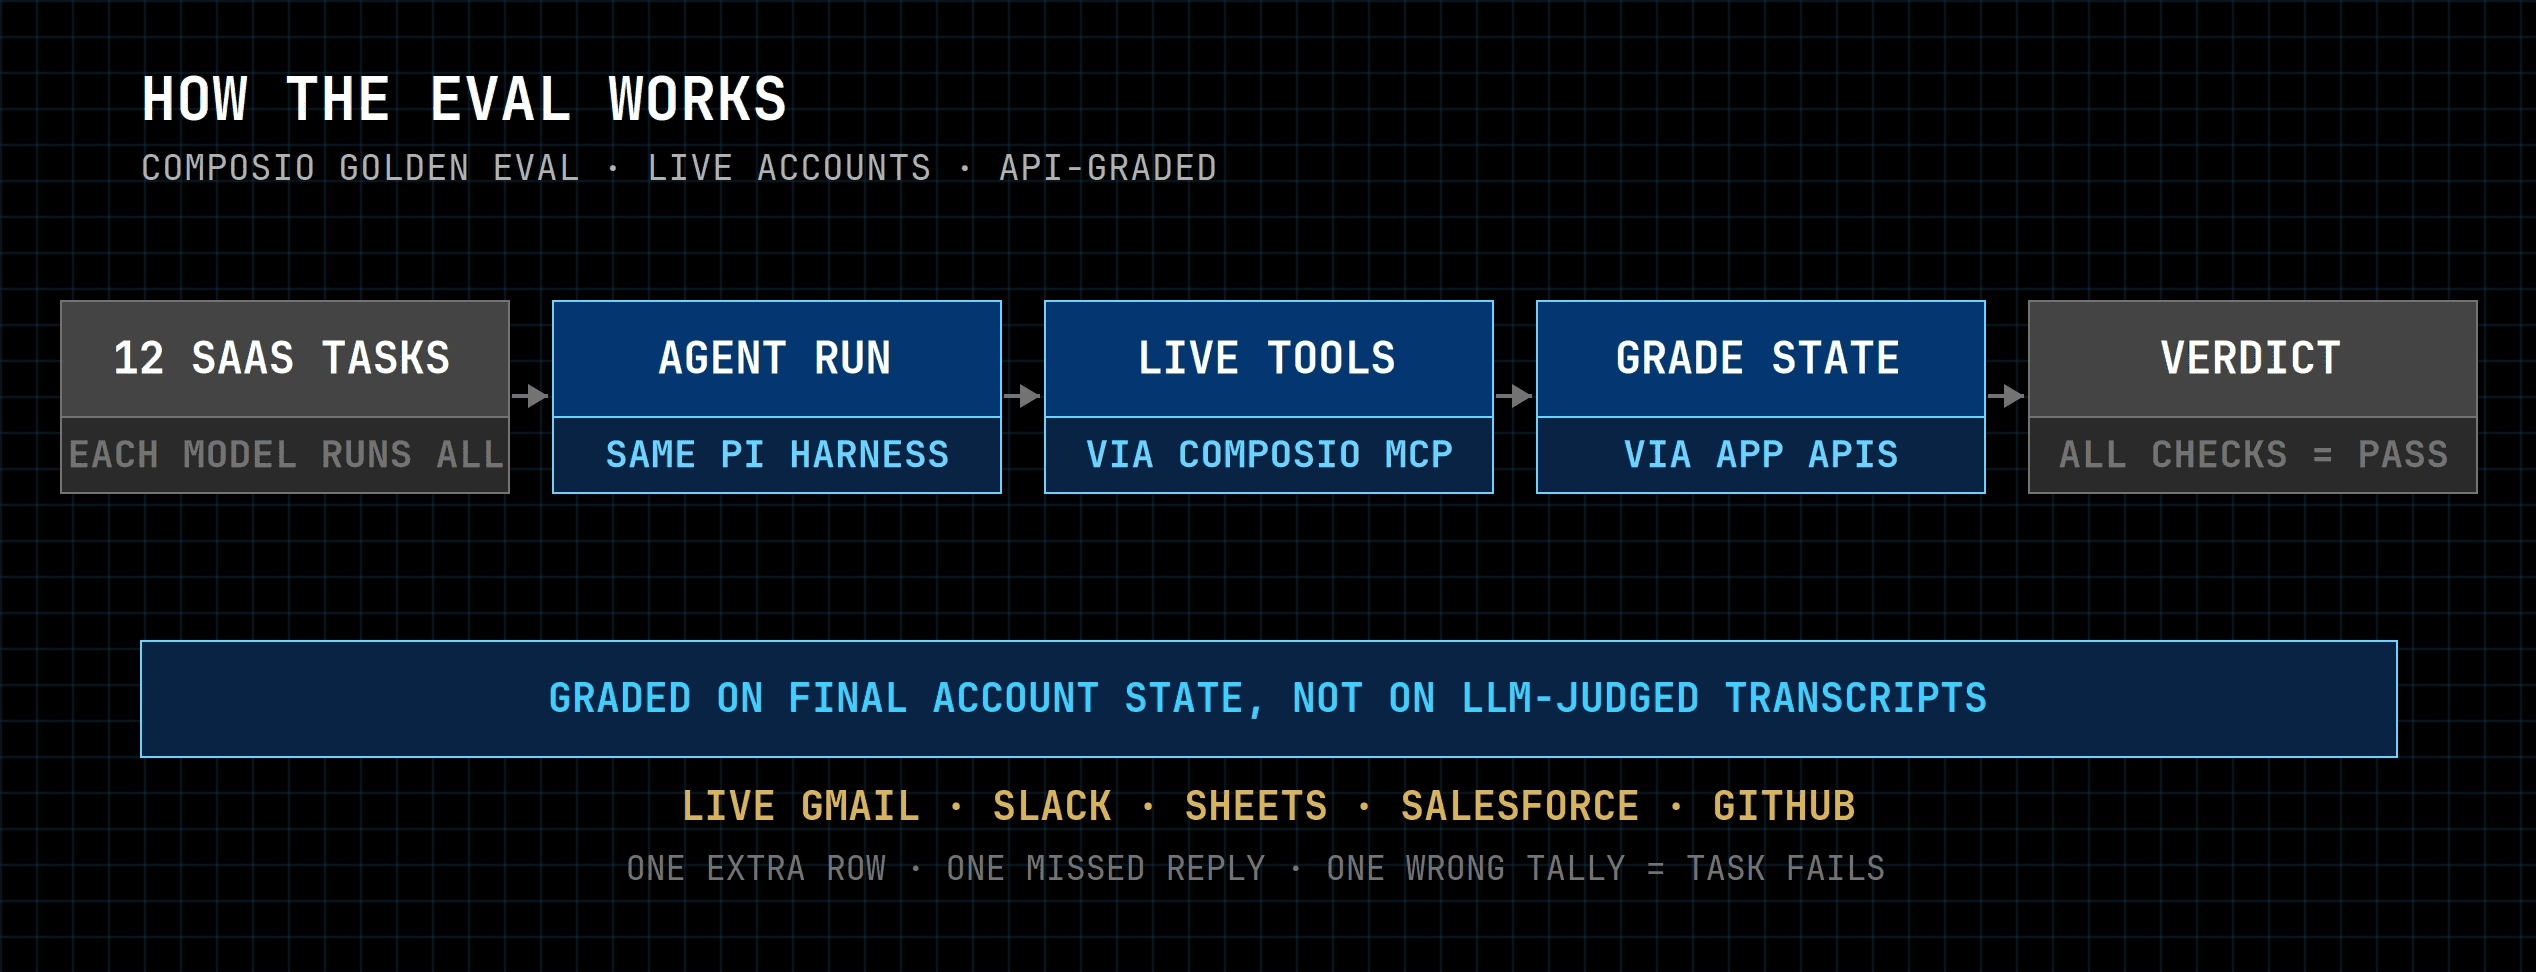The height and width of the screenshot is (972, 2536).
Task: Select the 'SLACK' label
Action: (x=1052, y=806)
